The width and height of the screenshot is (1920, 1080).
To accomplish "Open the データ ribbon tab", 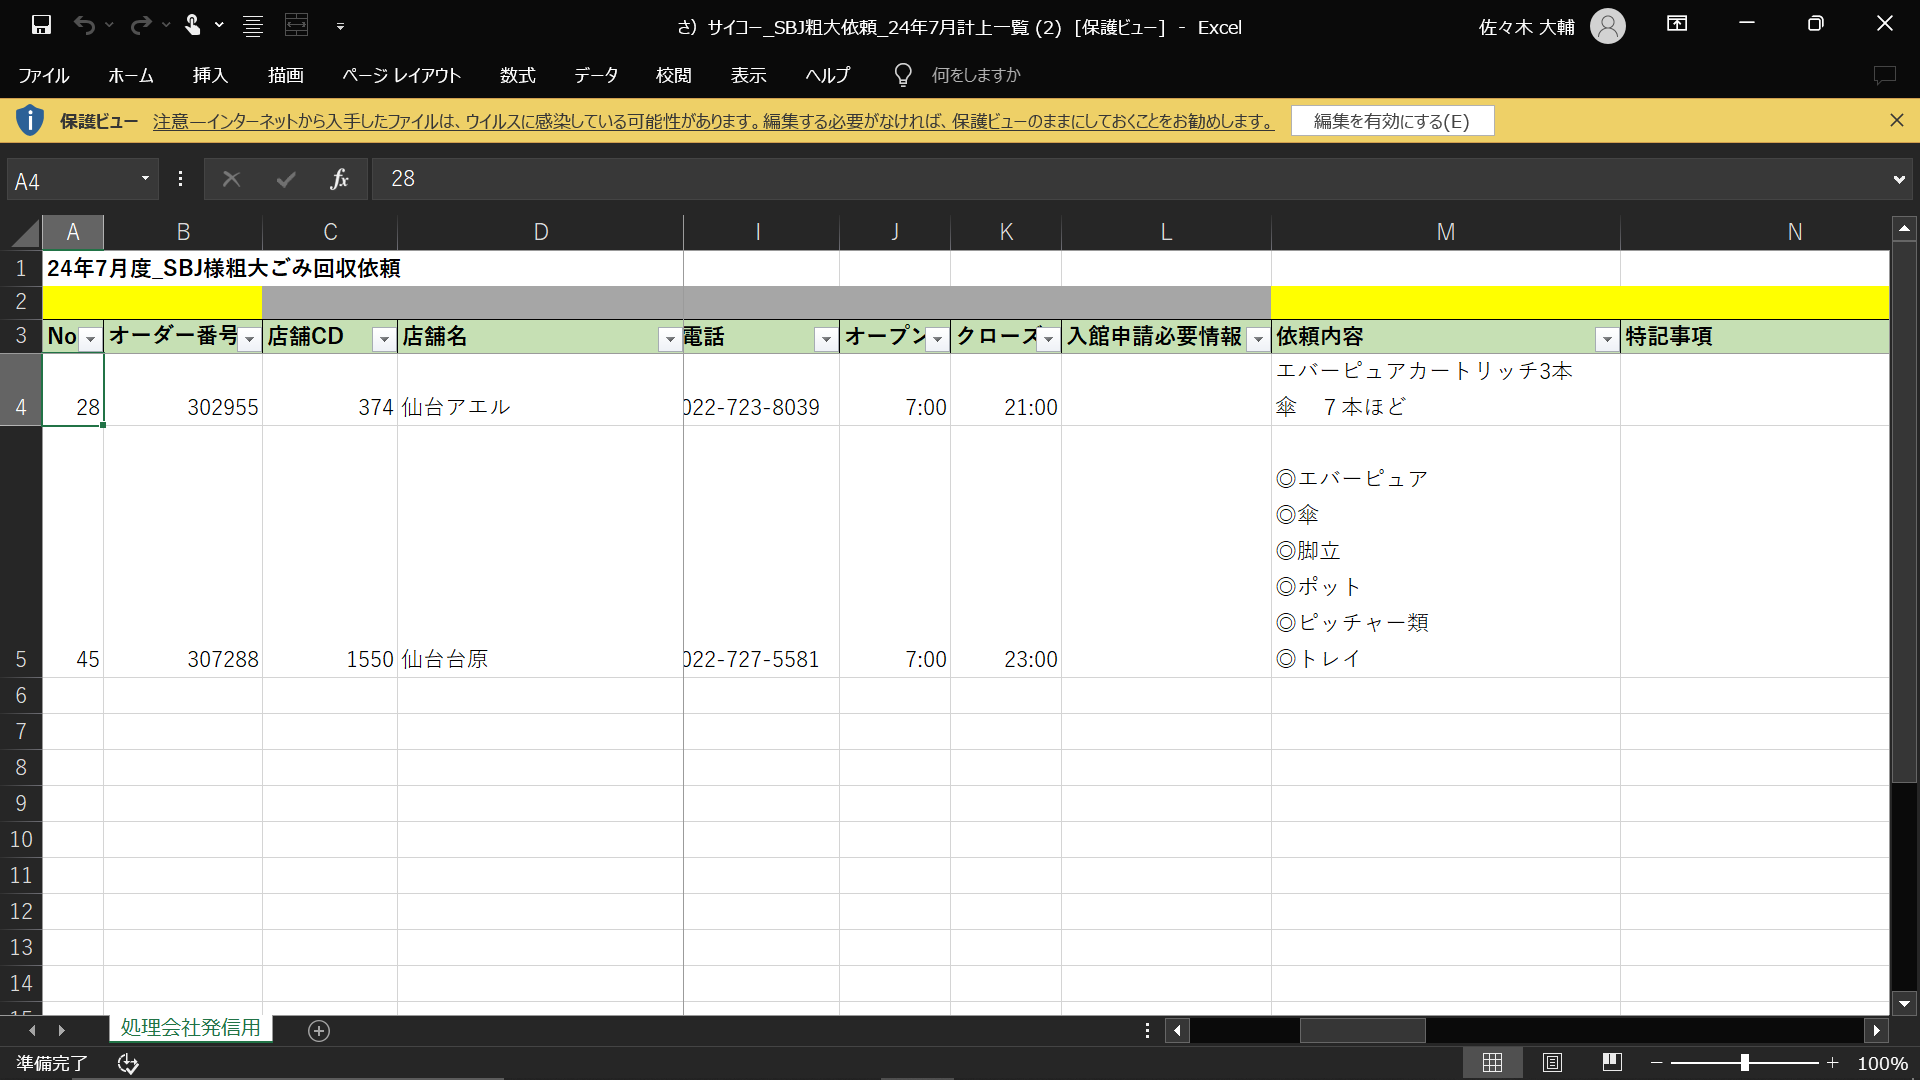I will 596,75.
